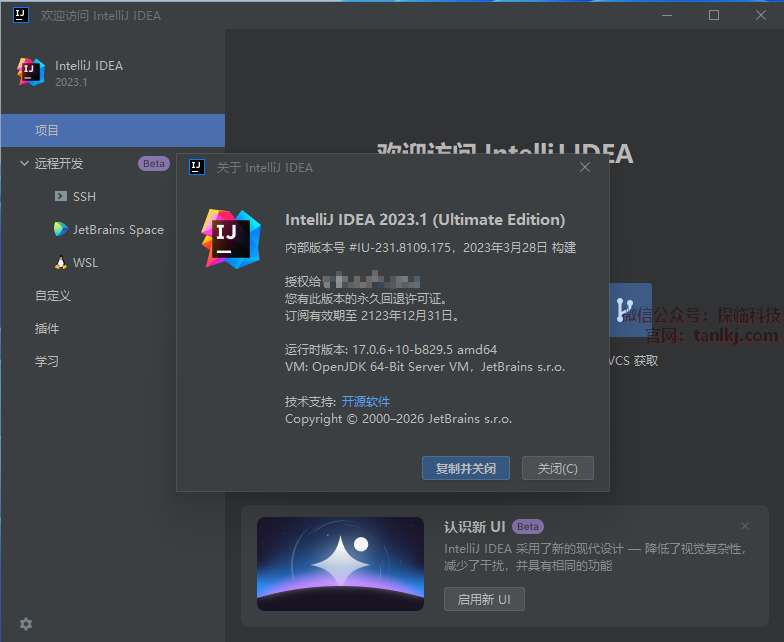Click the IJ icon in window title bar
This screenshot has width=784, height=642.
click(x=21, y=15)
